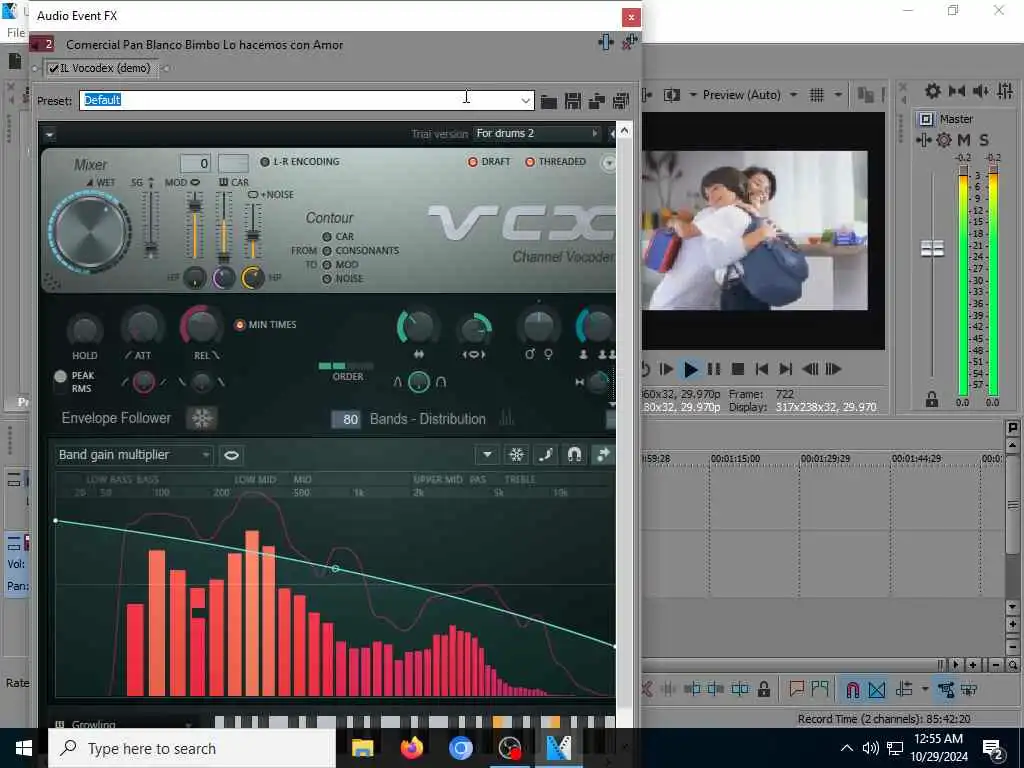Insert region icon on timeline toolbar
The image size is (1024, 768).
(x=820, y=689)
